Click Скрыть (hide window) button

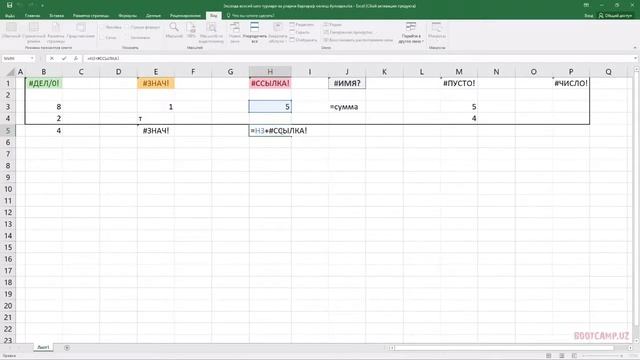pyautogui.click(x=300, y=32)
